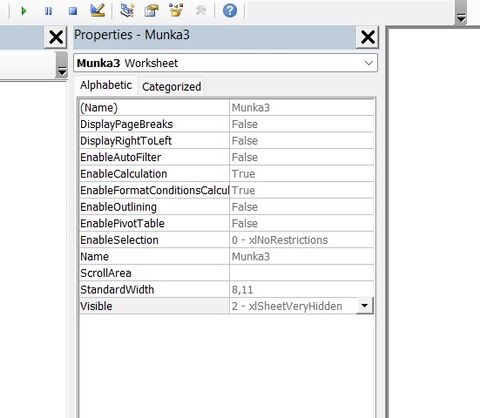Click the Run Sub green play icon
This screenshot has width=480, height=418.
coord(23,11)
